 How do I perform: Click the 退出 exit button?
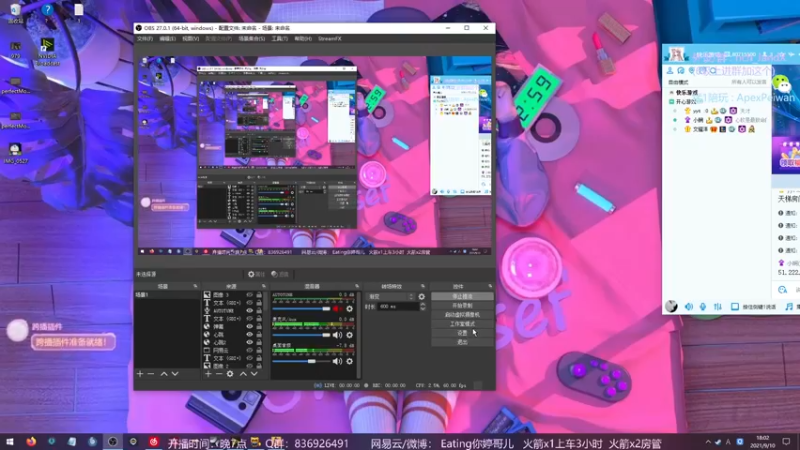point(462,342)
